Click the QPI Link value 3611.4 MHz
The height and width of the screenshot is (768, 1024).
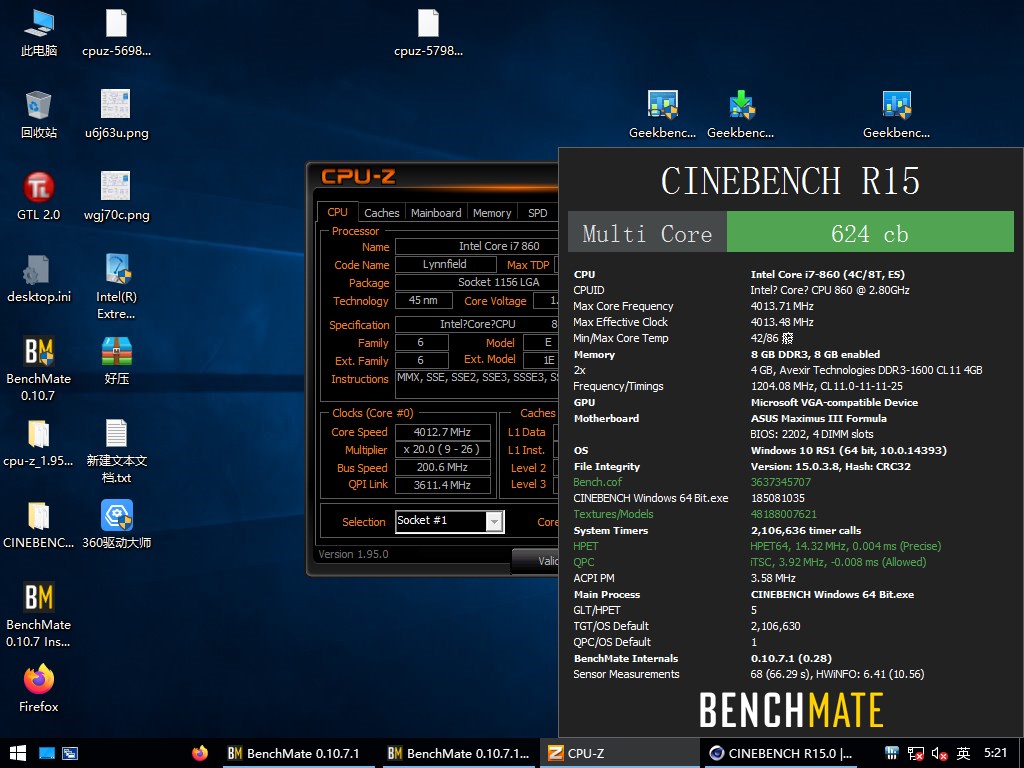pos(442,485)
